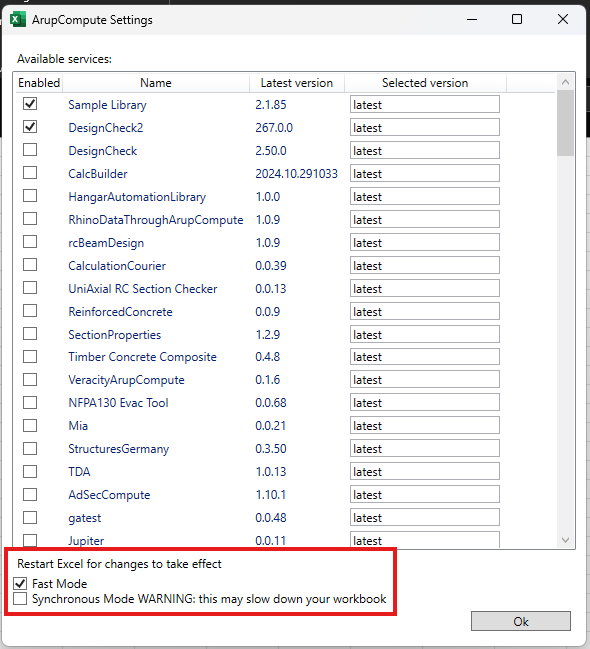Edit selected version field for Mia

425,425
